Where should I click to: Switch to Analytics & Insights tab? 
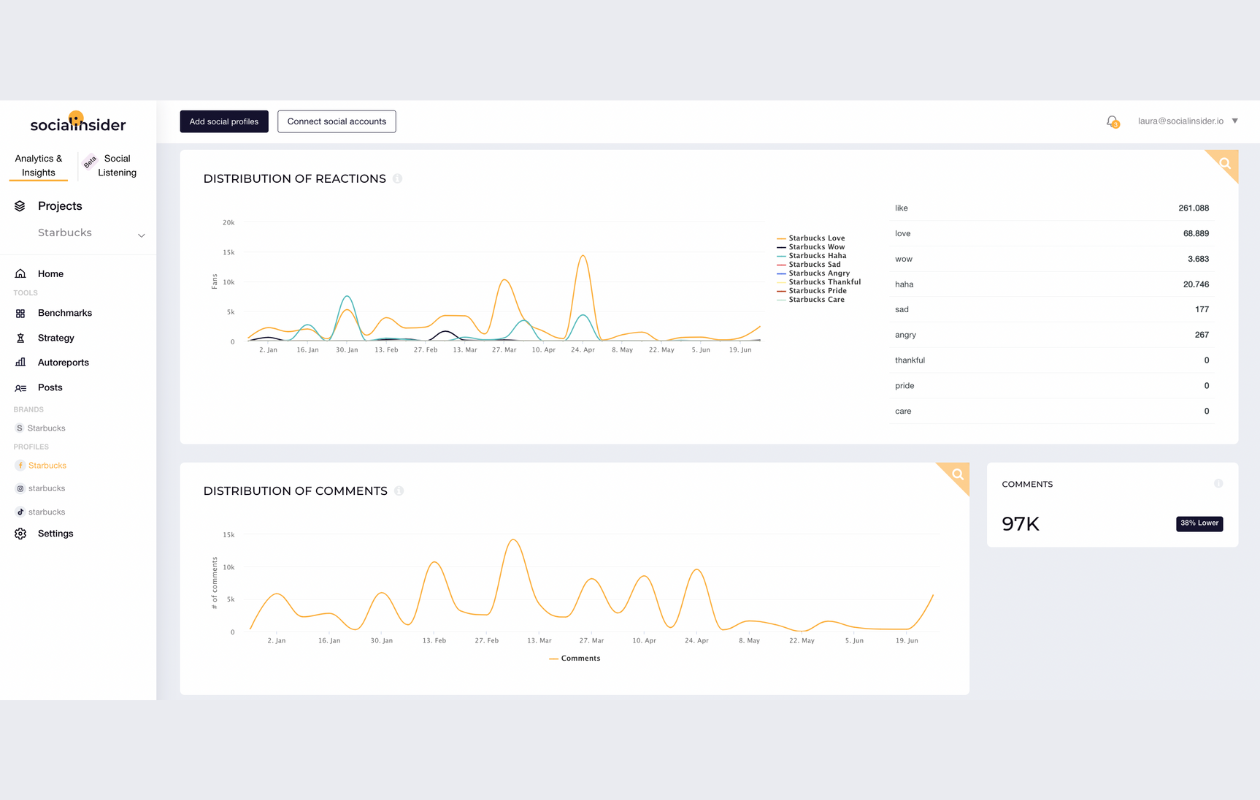pos(39,165)
